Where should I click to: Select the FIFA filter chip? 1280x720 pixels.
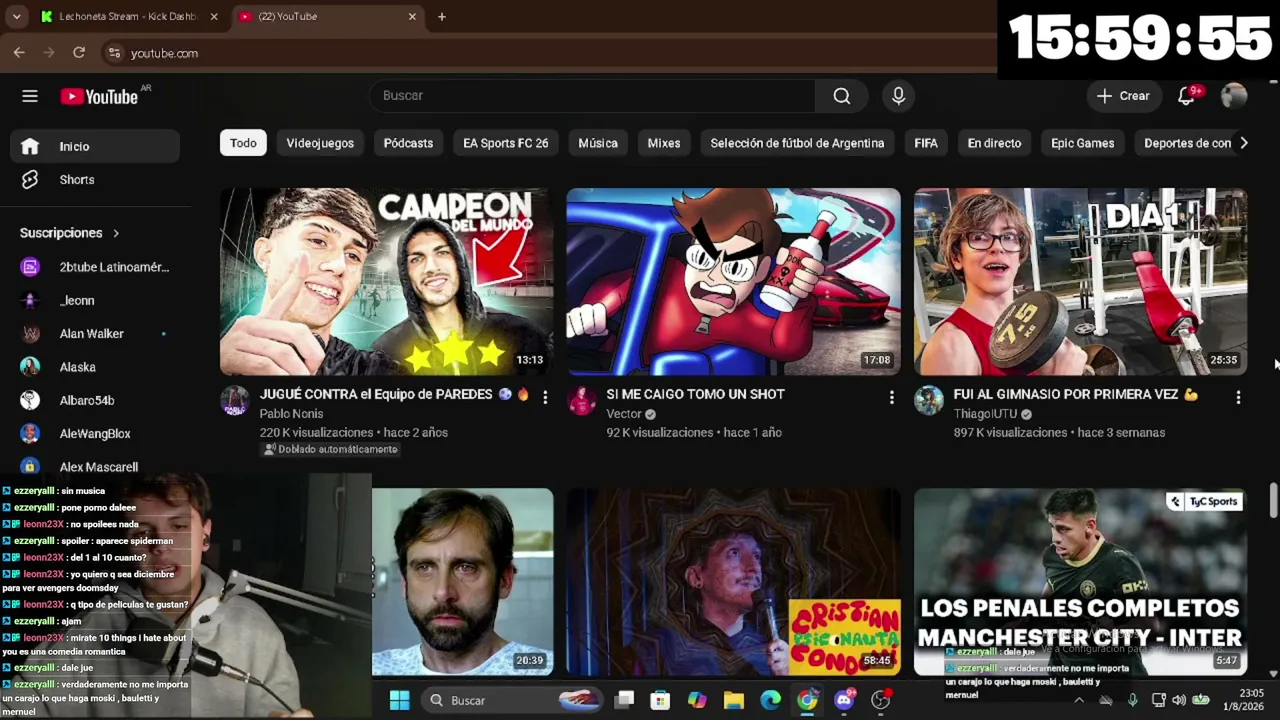[926, 143]
